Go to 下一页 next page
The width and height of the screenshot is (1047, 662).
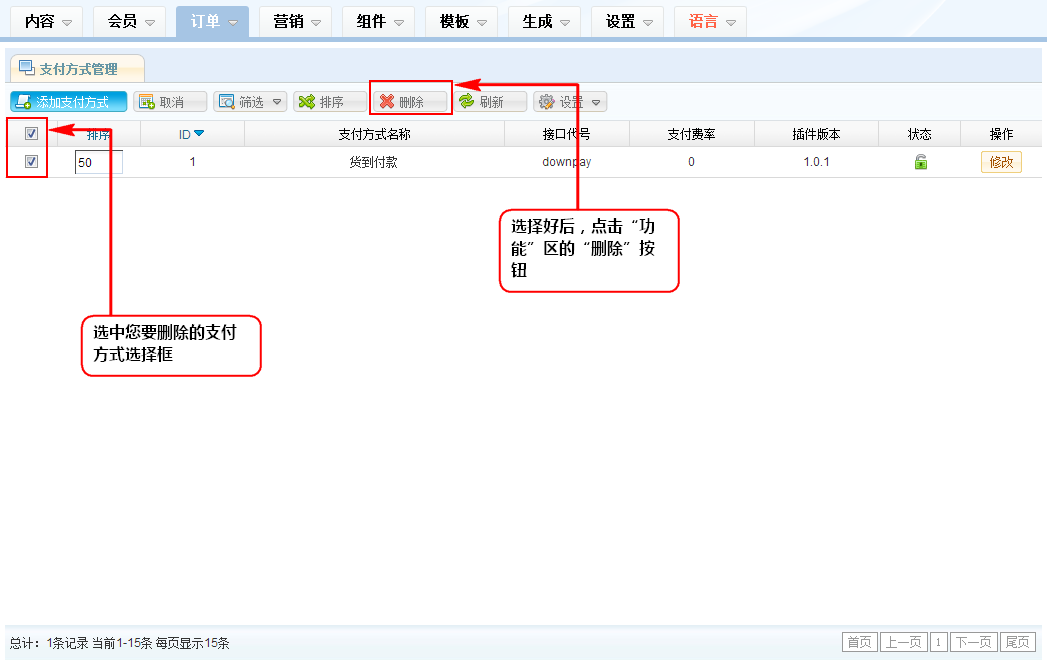973,642
